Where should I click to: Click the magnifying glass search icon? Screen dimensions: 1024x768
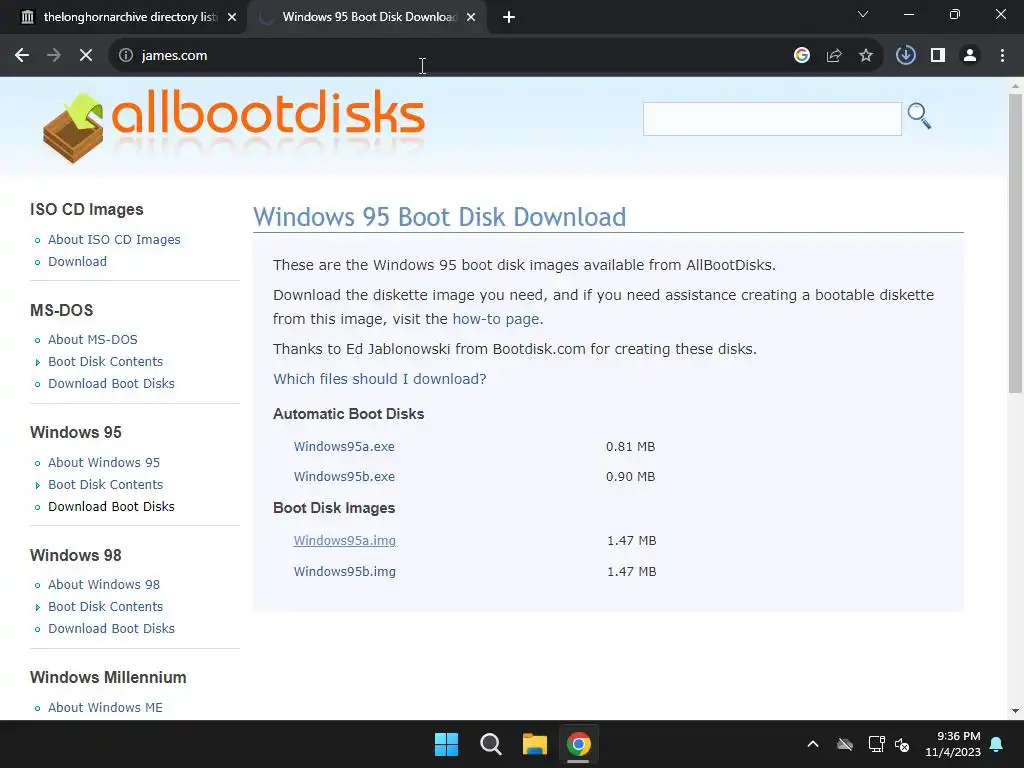coord(919,116)
